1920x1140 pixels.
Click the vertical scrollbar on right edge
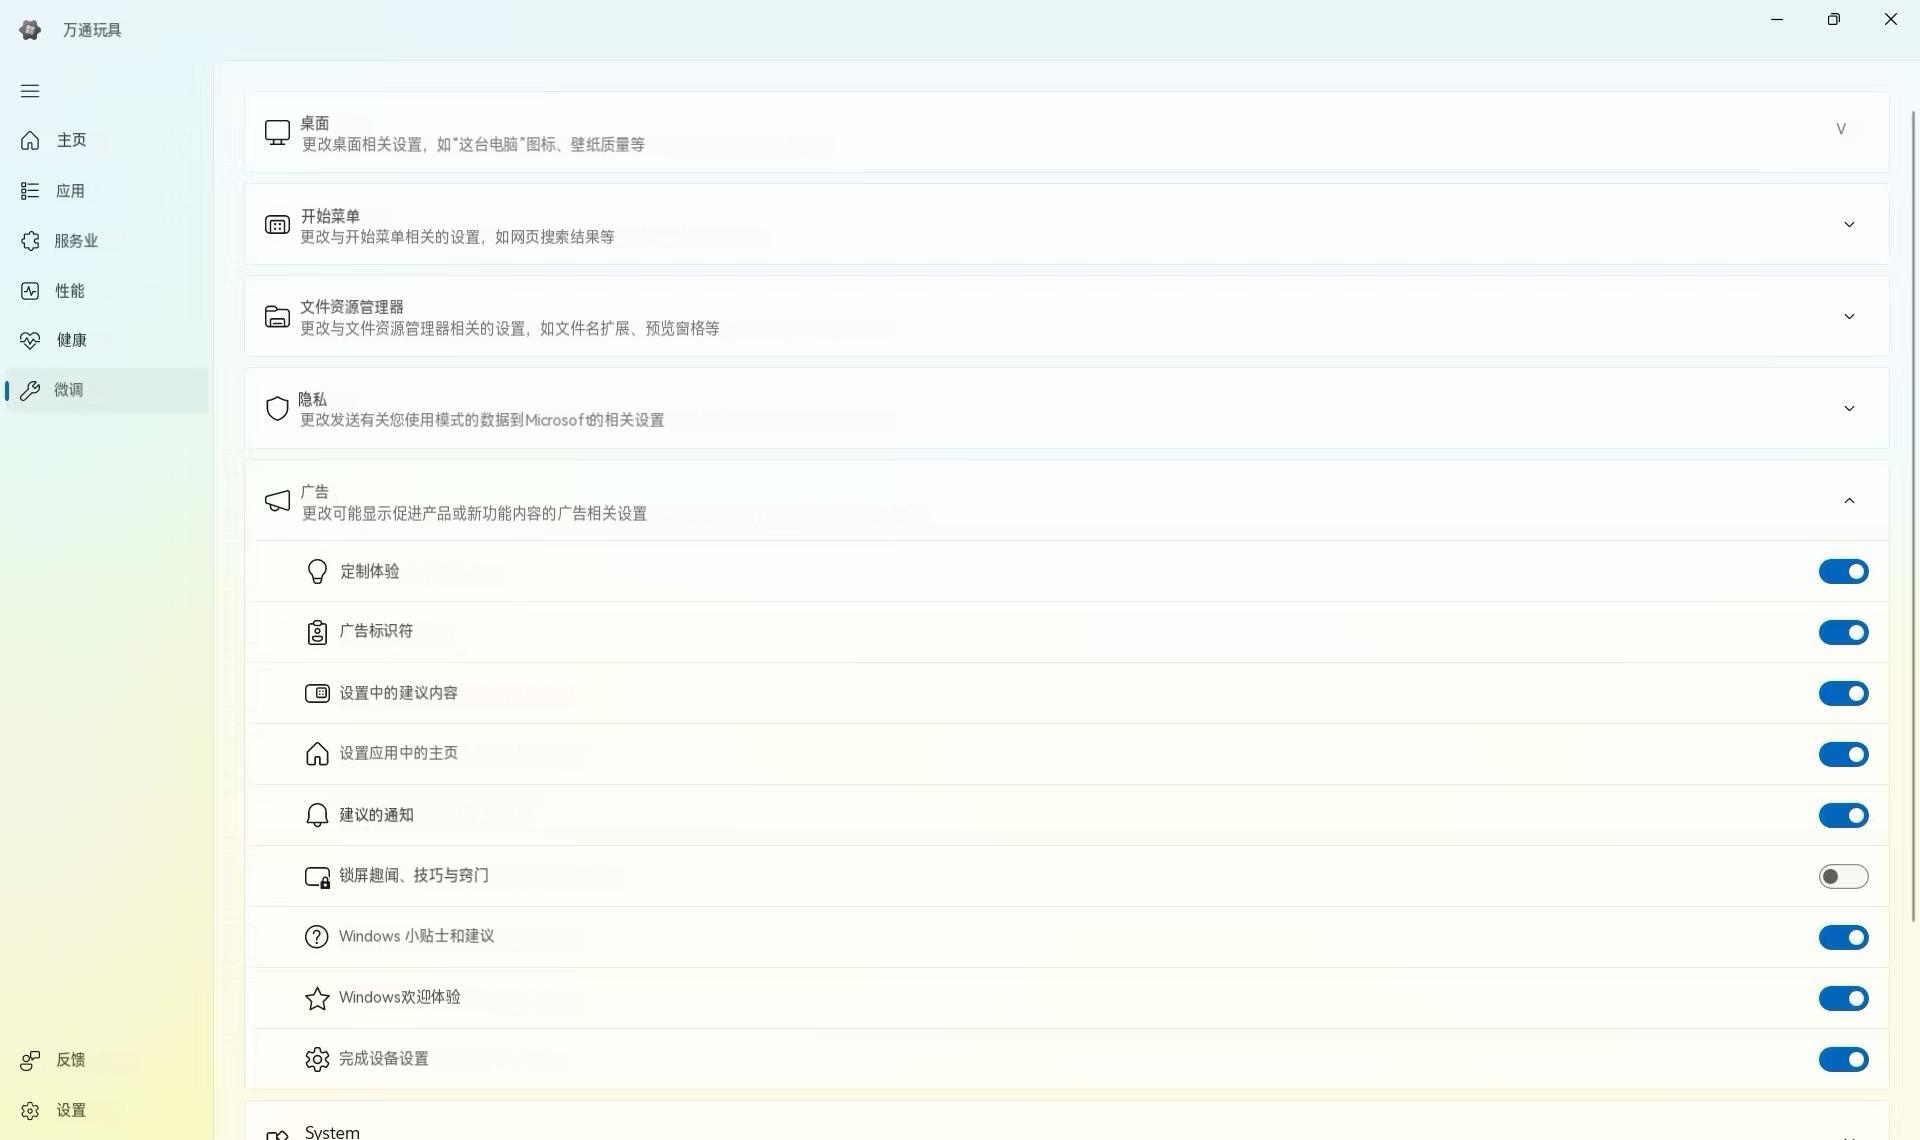(1913, 515)
